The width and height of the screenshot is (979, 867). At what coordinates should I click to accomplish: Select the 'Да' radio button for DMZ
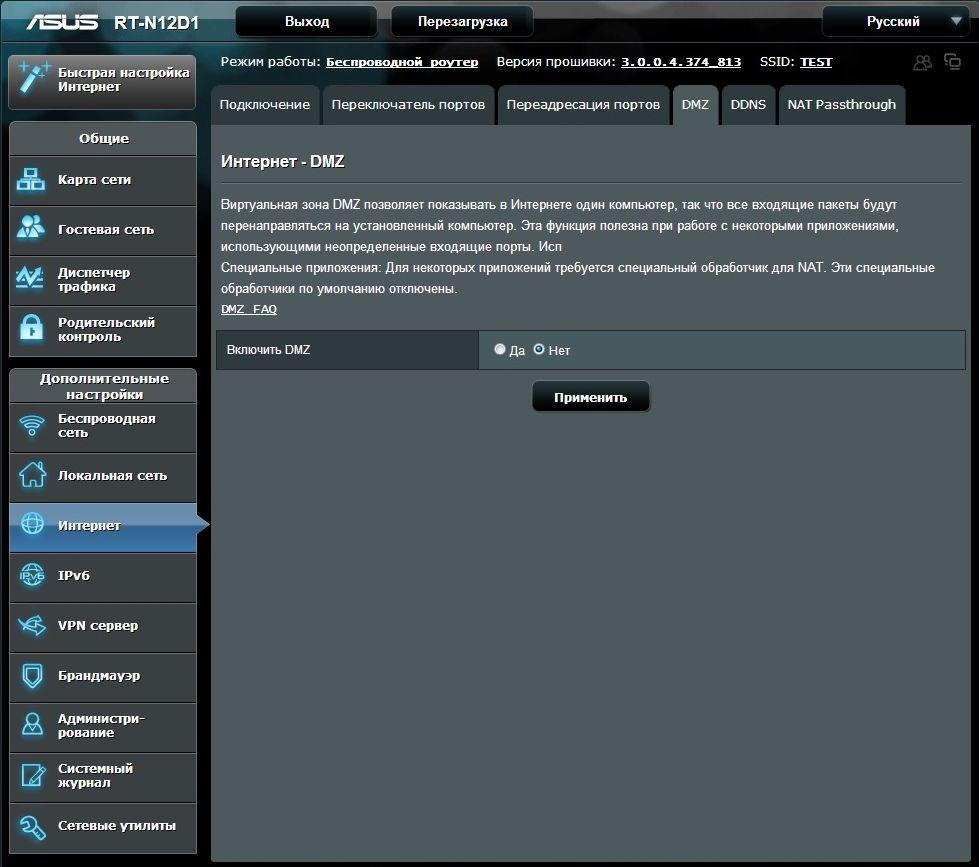500,350
